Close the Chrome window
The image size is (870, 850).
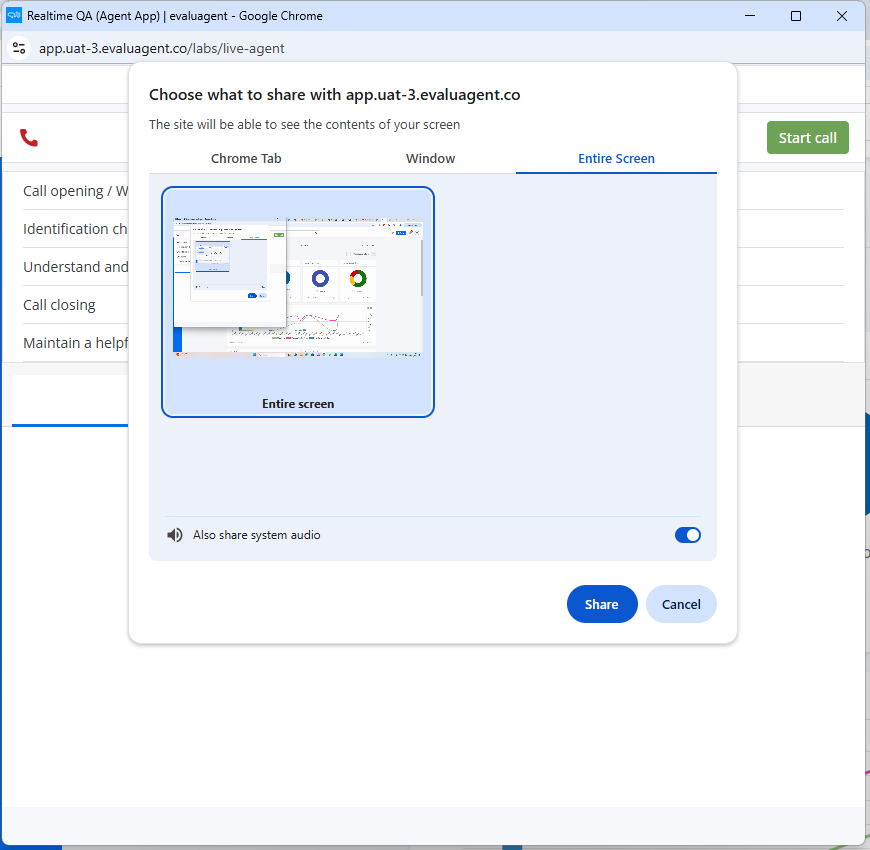[842, 16]
